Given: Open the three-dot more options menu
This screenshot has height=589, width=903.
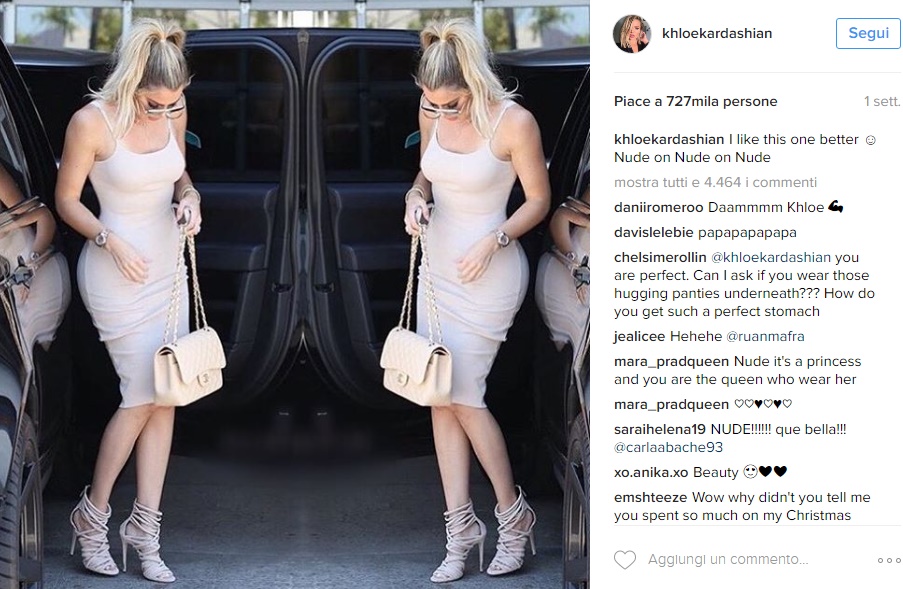Looking at the screenshot, I should (x=889, y=560).
